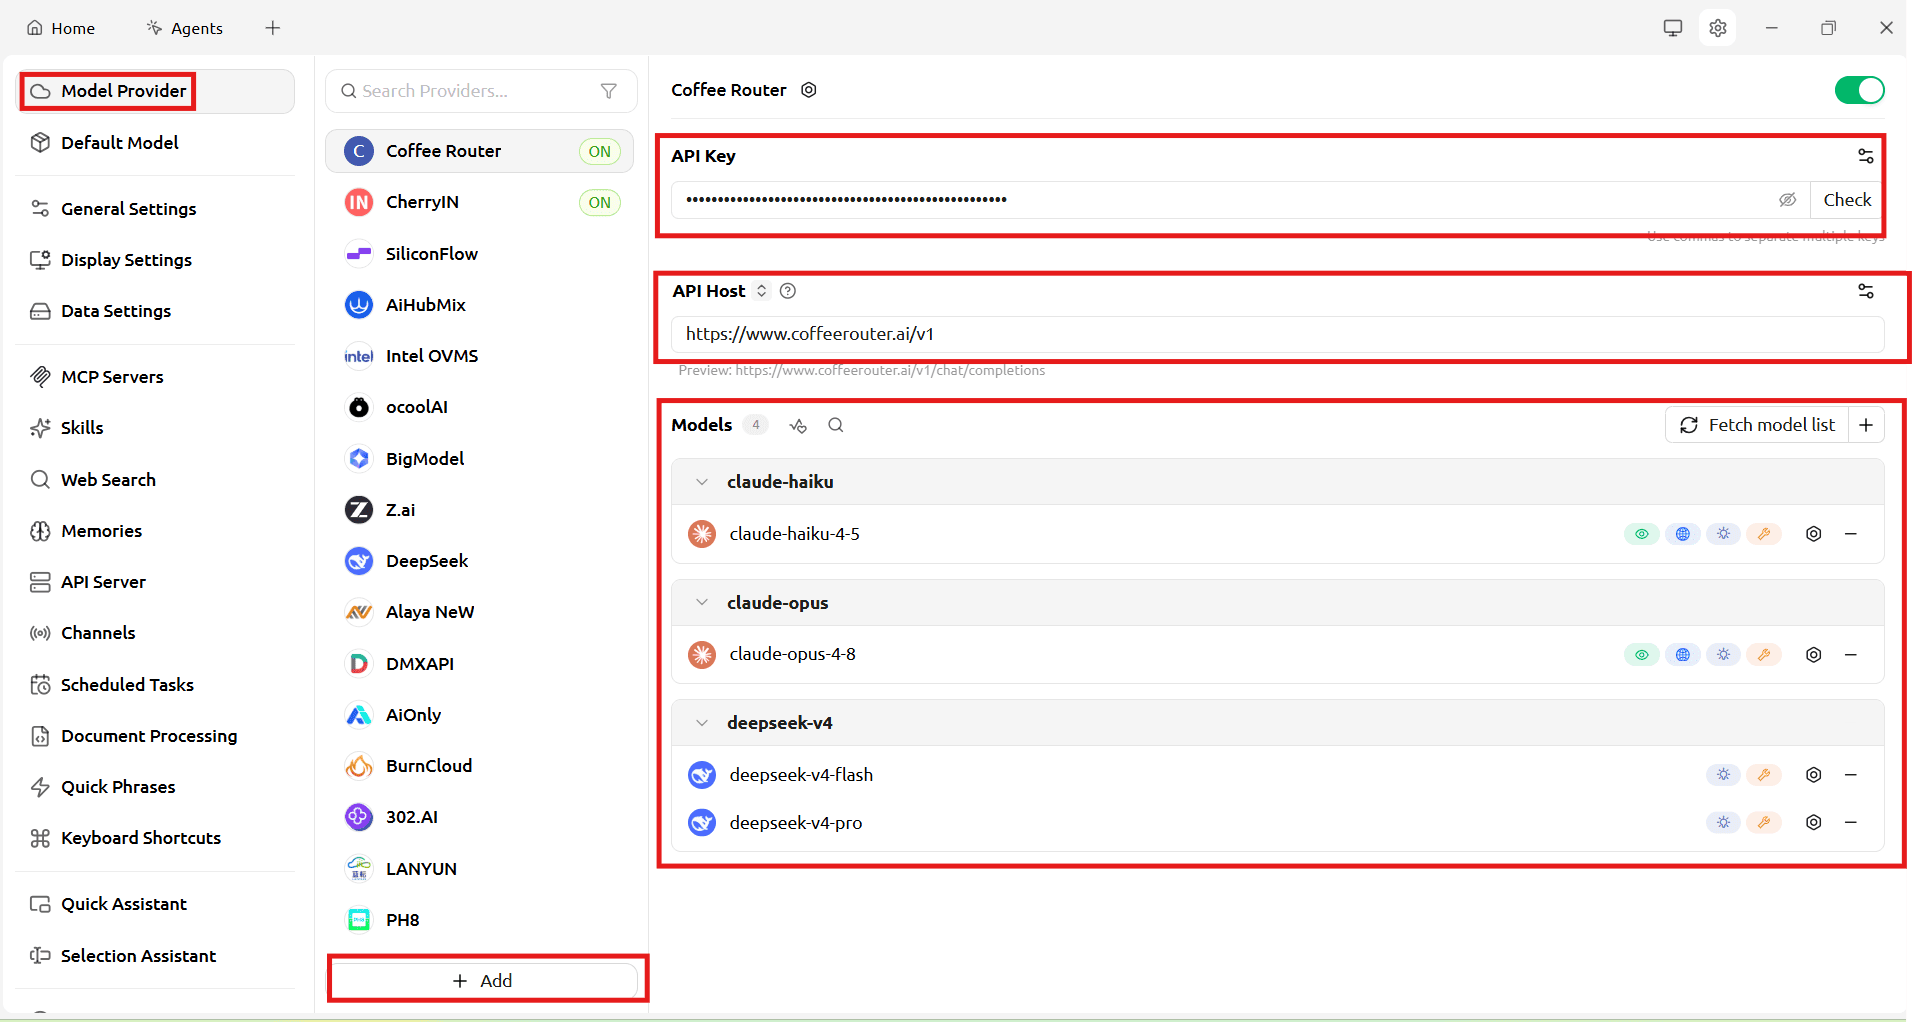Viewport: 1913px width, 1022px height.
Task: Open Default Model settings
Action: coord(157,143)
